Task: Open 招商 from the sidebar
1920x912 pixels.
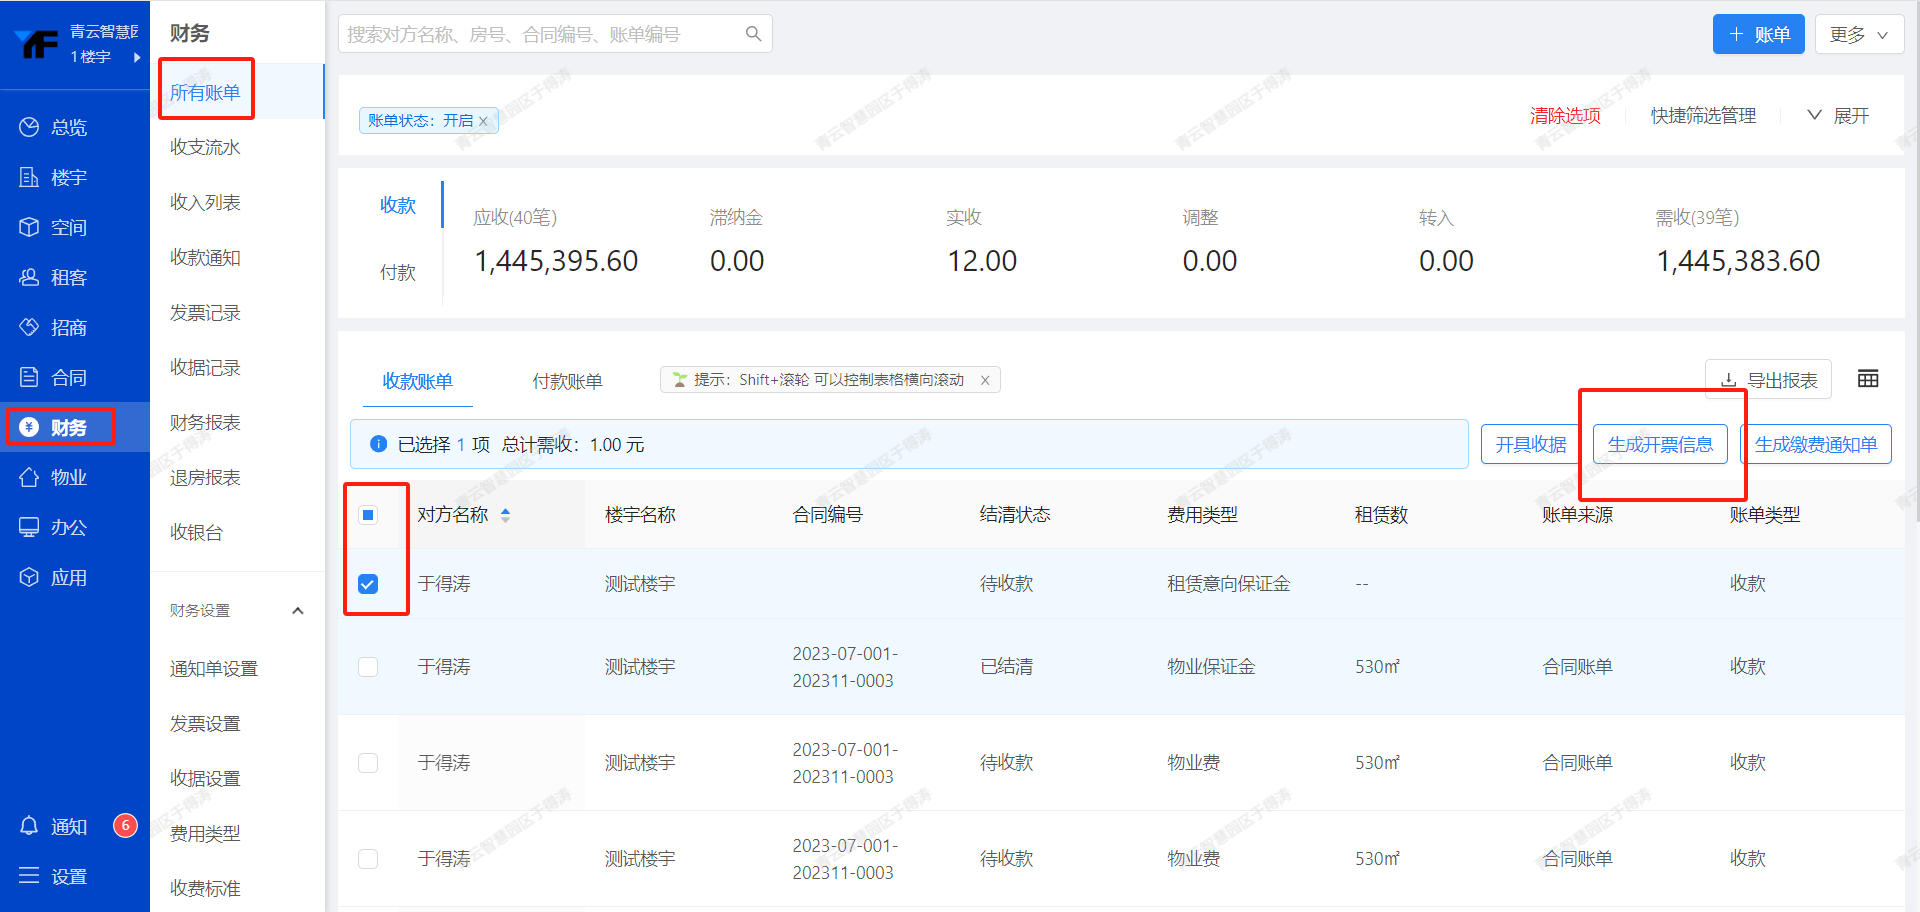Action: click(x=68, y=327)
